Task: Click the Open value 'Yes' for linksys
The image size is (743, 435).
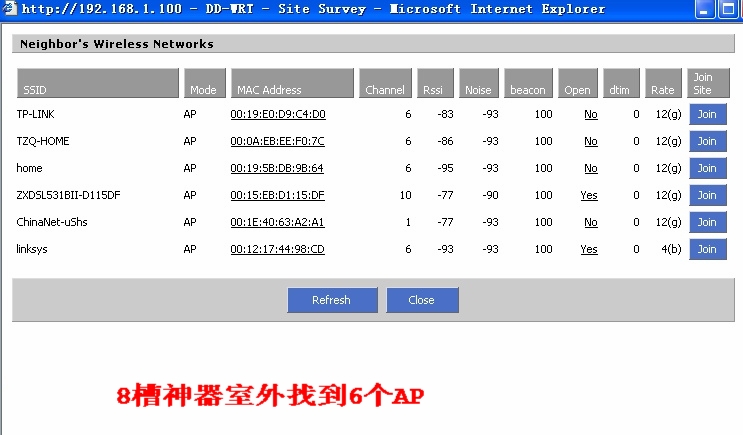Action: click(x=589, y=249)
